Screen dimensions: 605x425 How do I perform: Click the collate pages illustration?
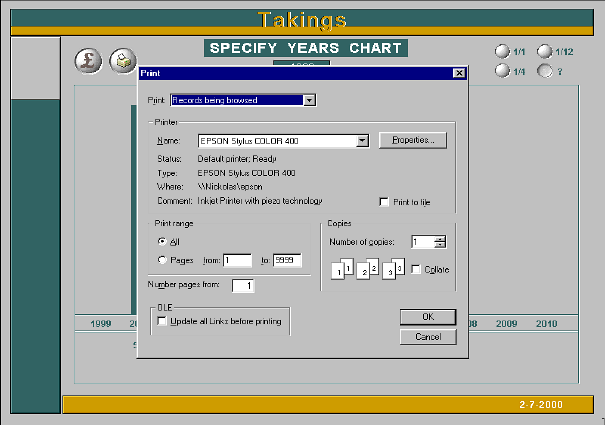pyautogui.click(x=368, y=269)
